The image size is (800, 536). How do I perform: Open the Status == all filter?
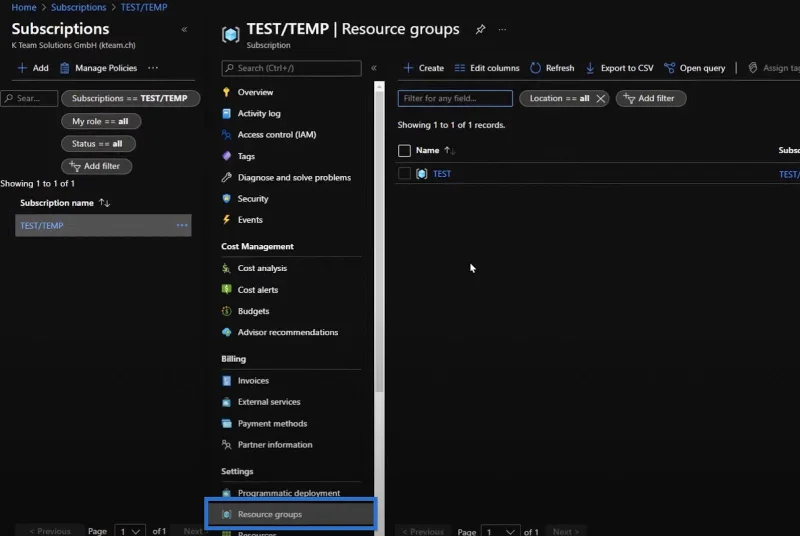click(98, 144)
